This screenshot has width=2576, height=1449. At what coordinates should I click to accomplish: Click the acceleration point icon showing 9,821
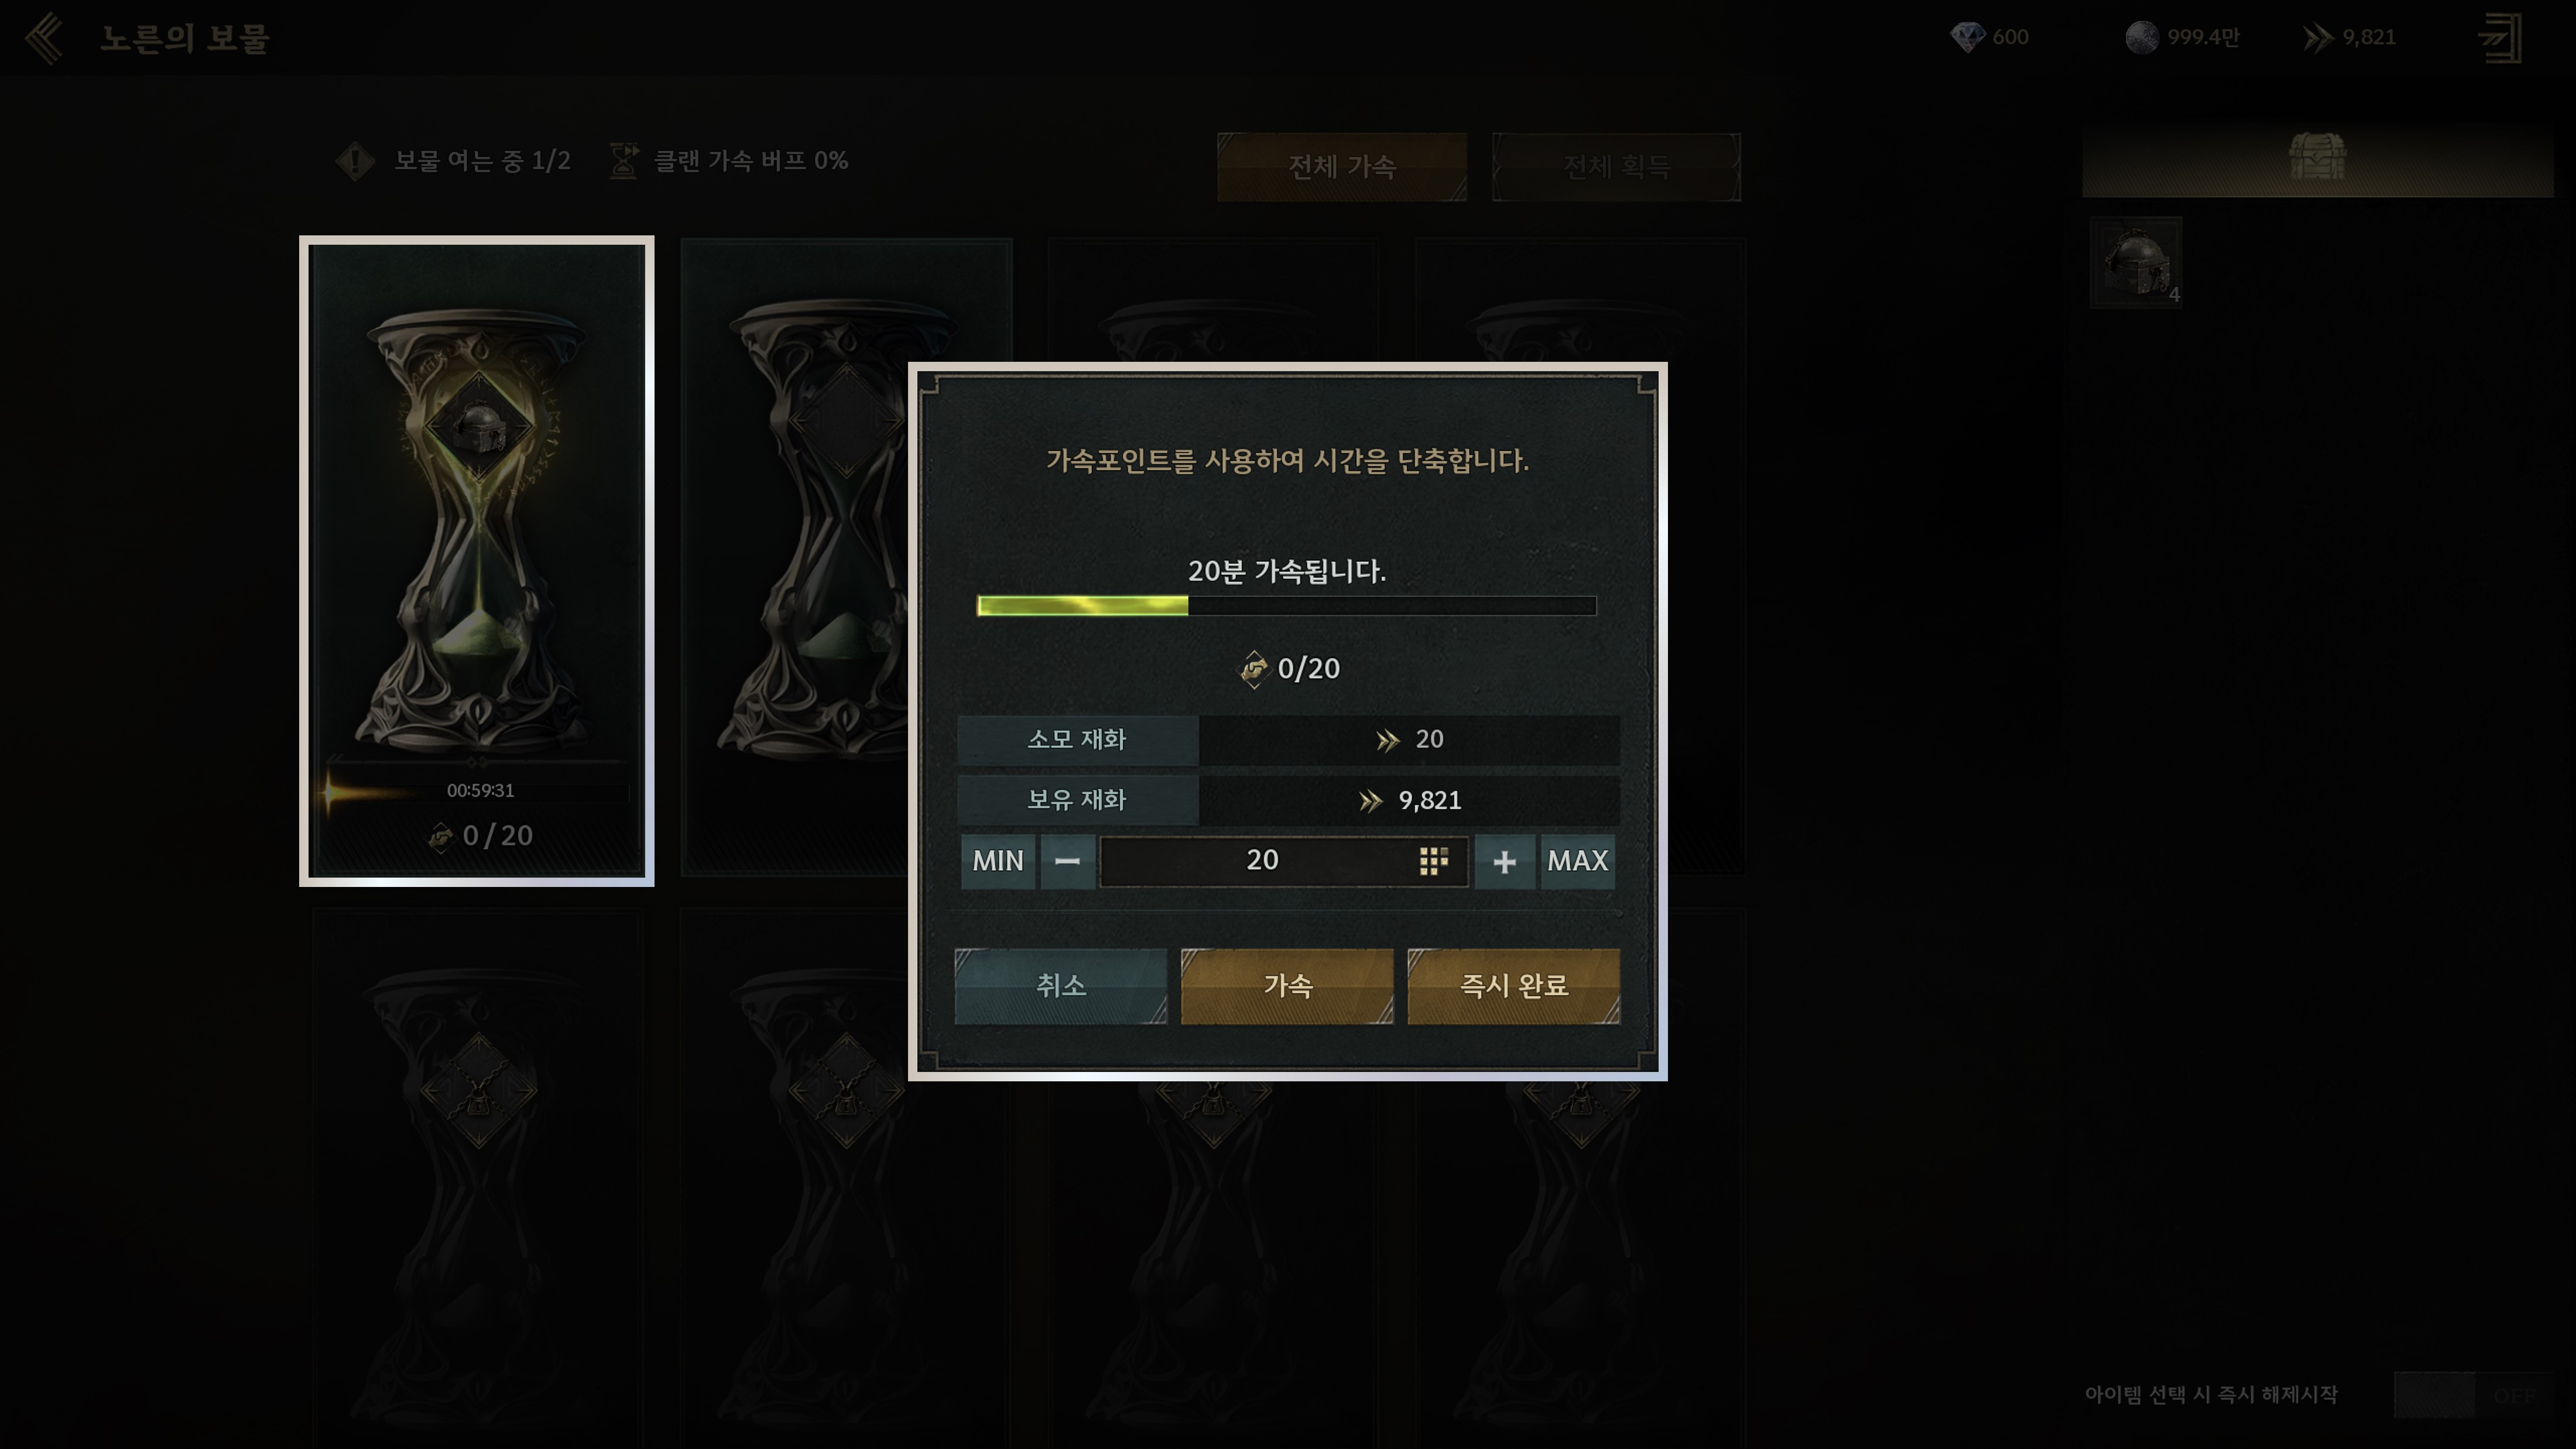pos(2318,38)
